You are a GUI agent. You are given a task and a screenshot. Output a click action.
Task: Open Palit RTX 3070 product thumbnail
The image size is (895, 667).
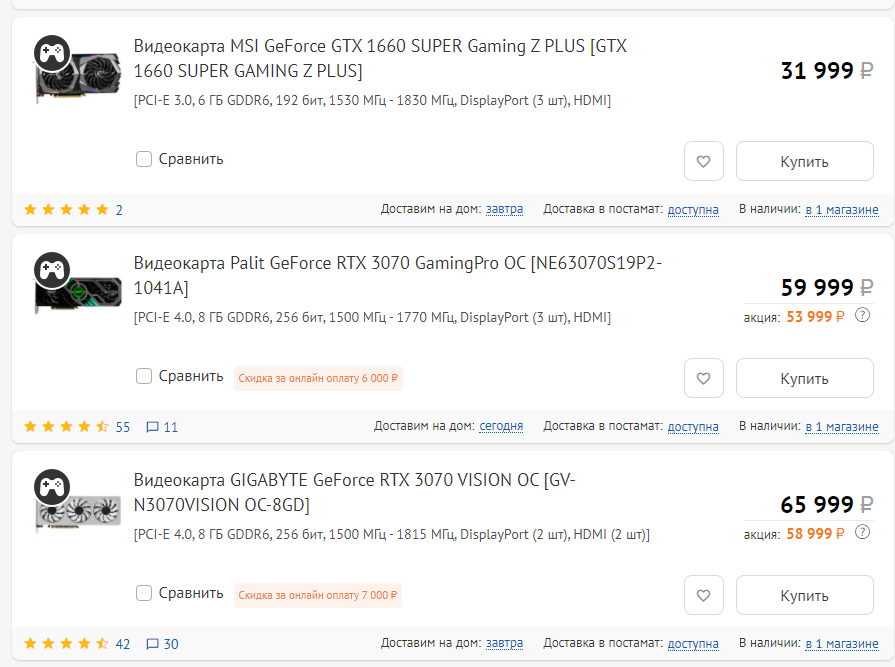79,294
